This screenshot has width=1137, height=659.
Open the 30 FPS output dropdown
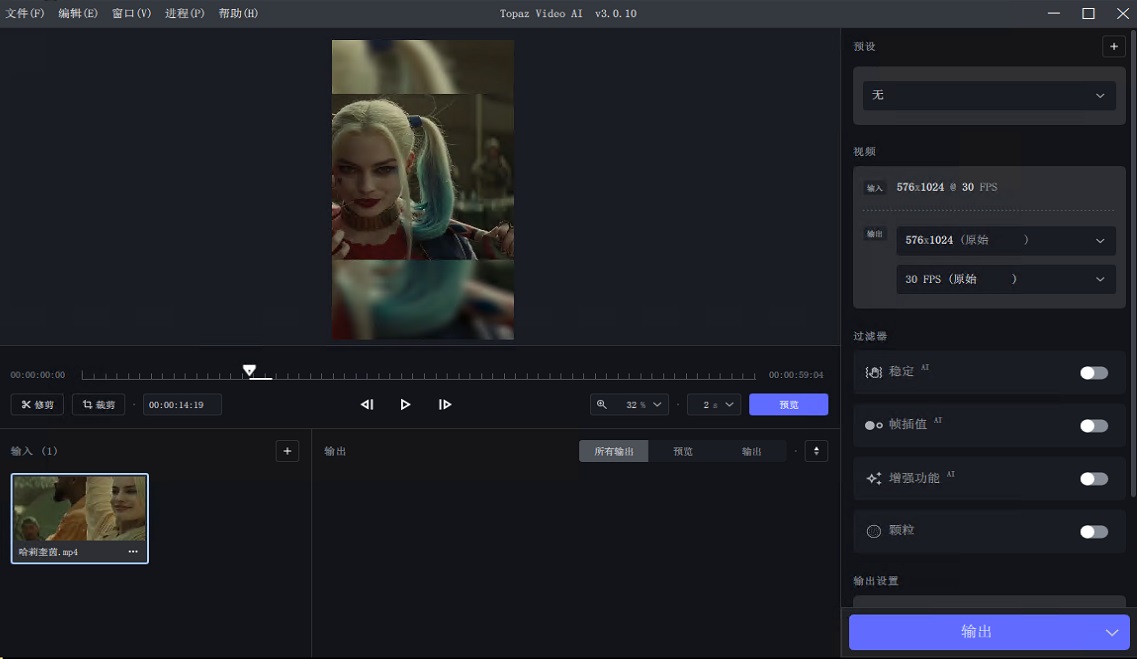pyautogui.click(x=1005, y=279)
